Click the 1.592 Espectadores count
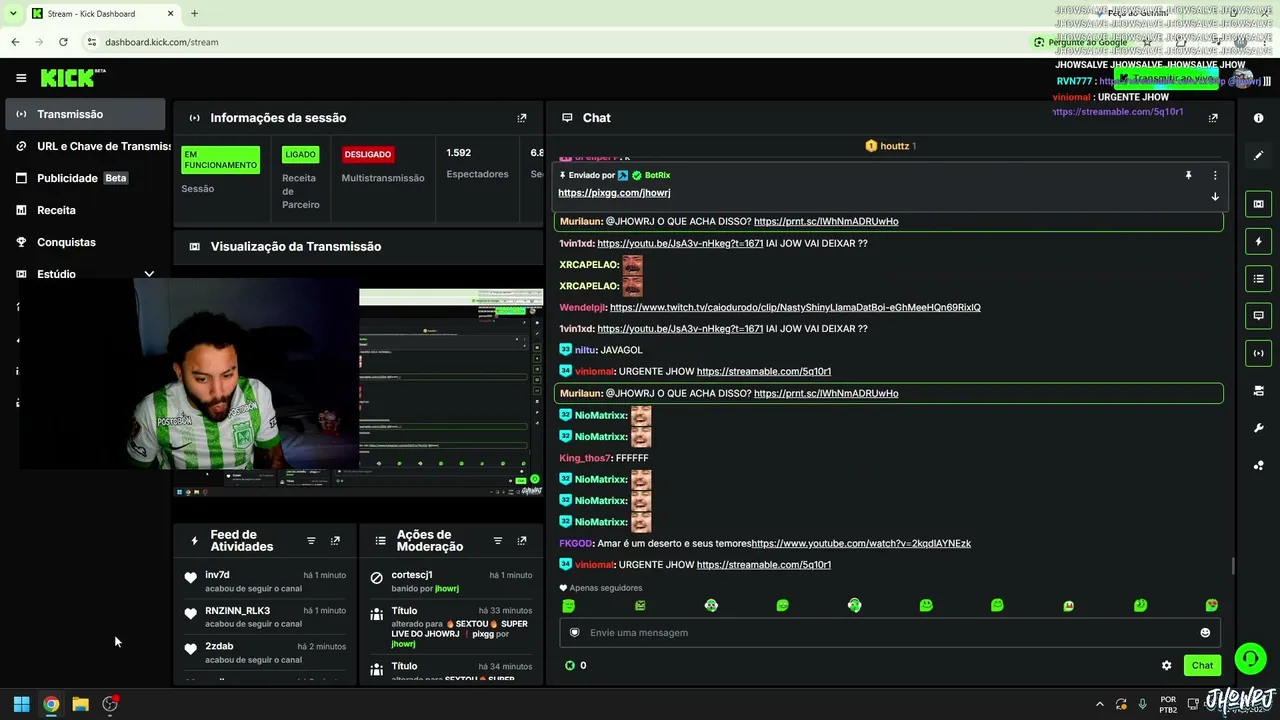 [458, 153]
